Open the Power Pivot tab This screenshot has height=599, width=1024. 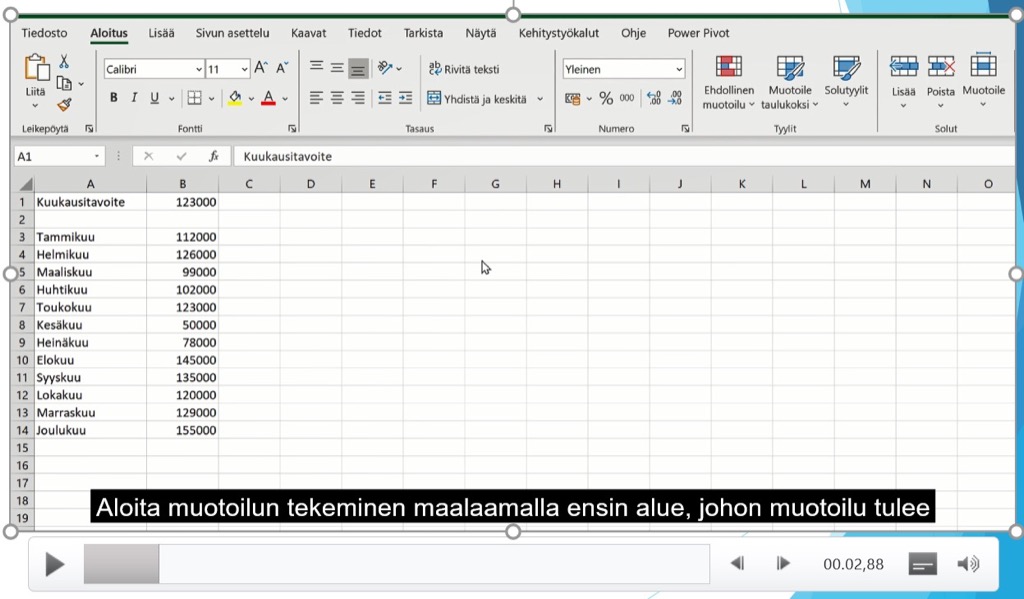click(x=698, y=33)
